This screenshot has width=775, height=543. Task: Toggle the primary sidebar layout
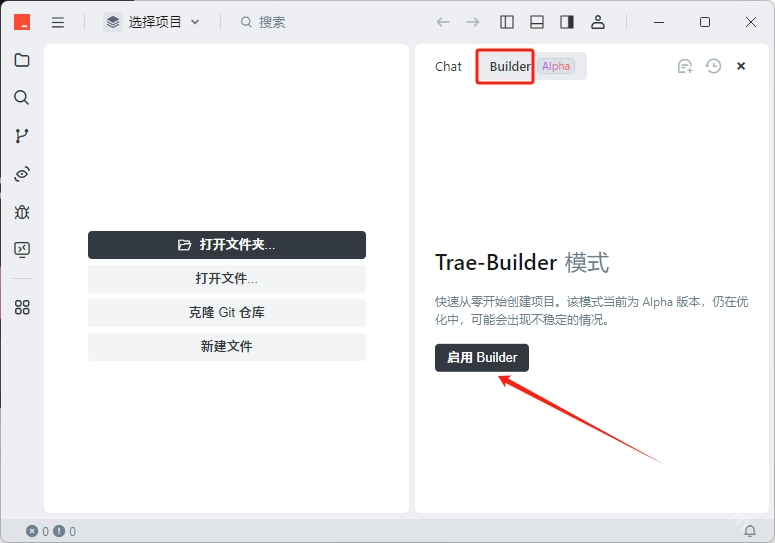[x=507, y=22]
